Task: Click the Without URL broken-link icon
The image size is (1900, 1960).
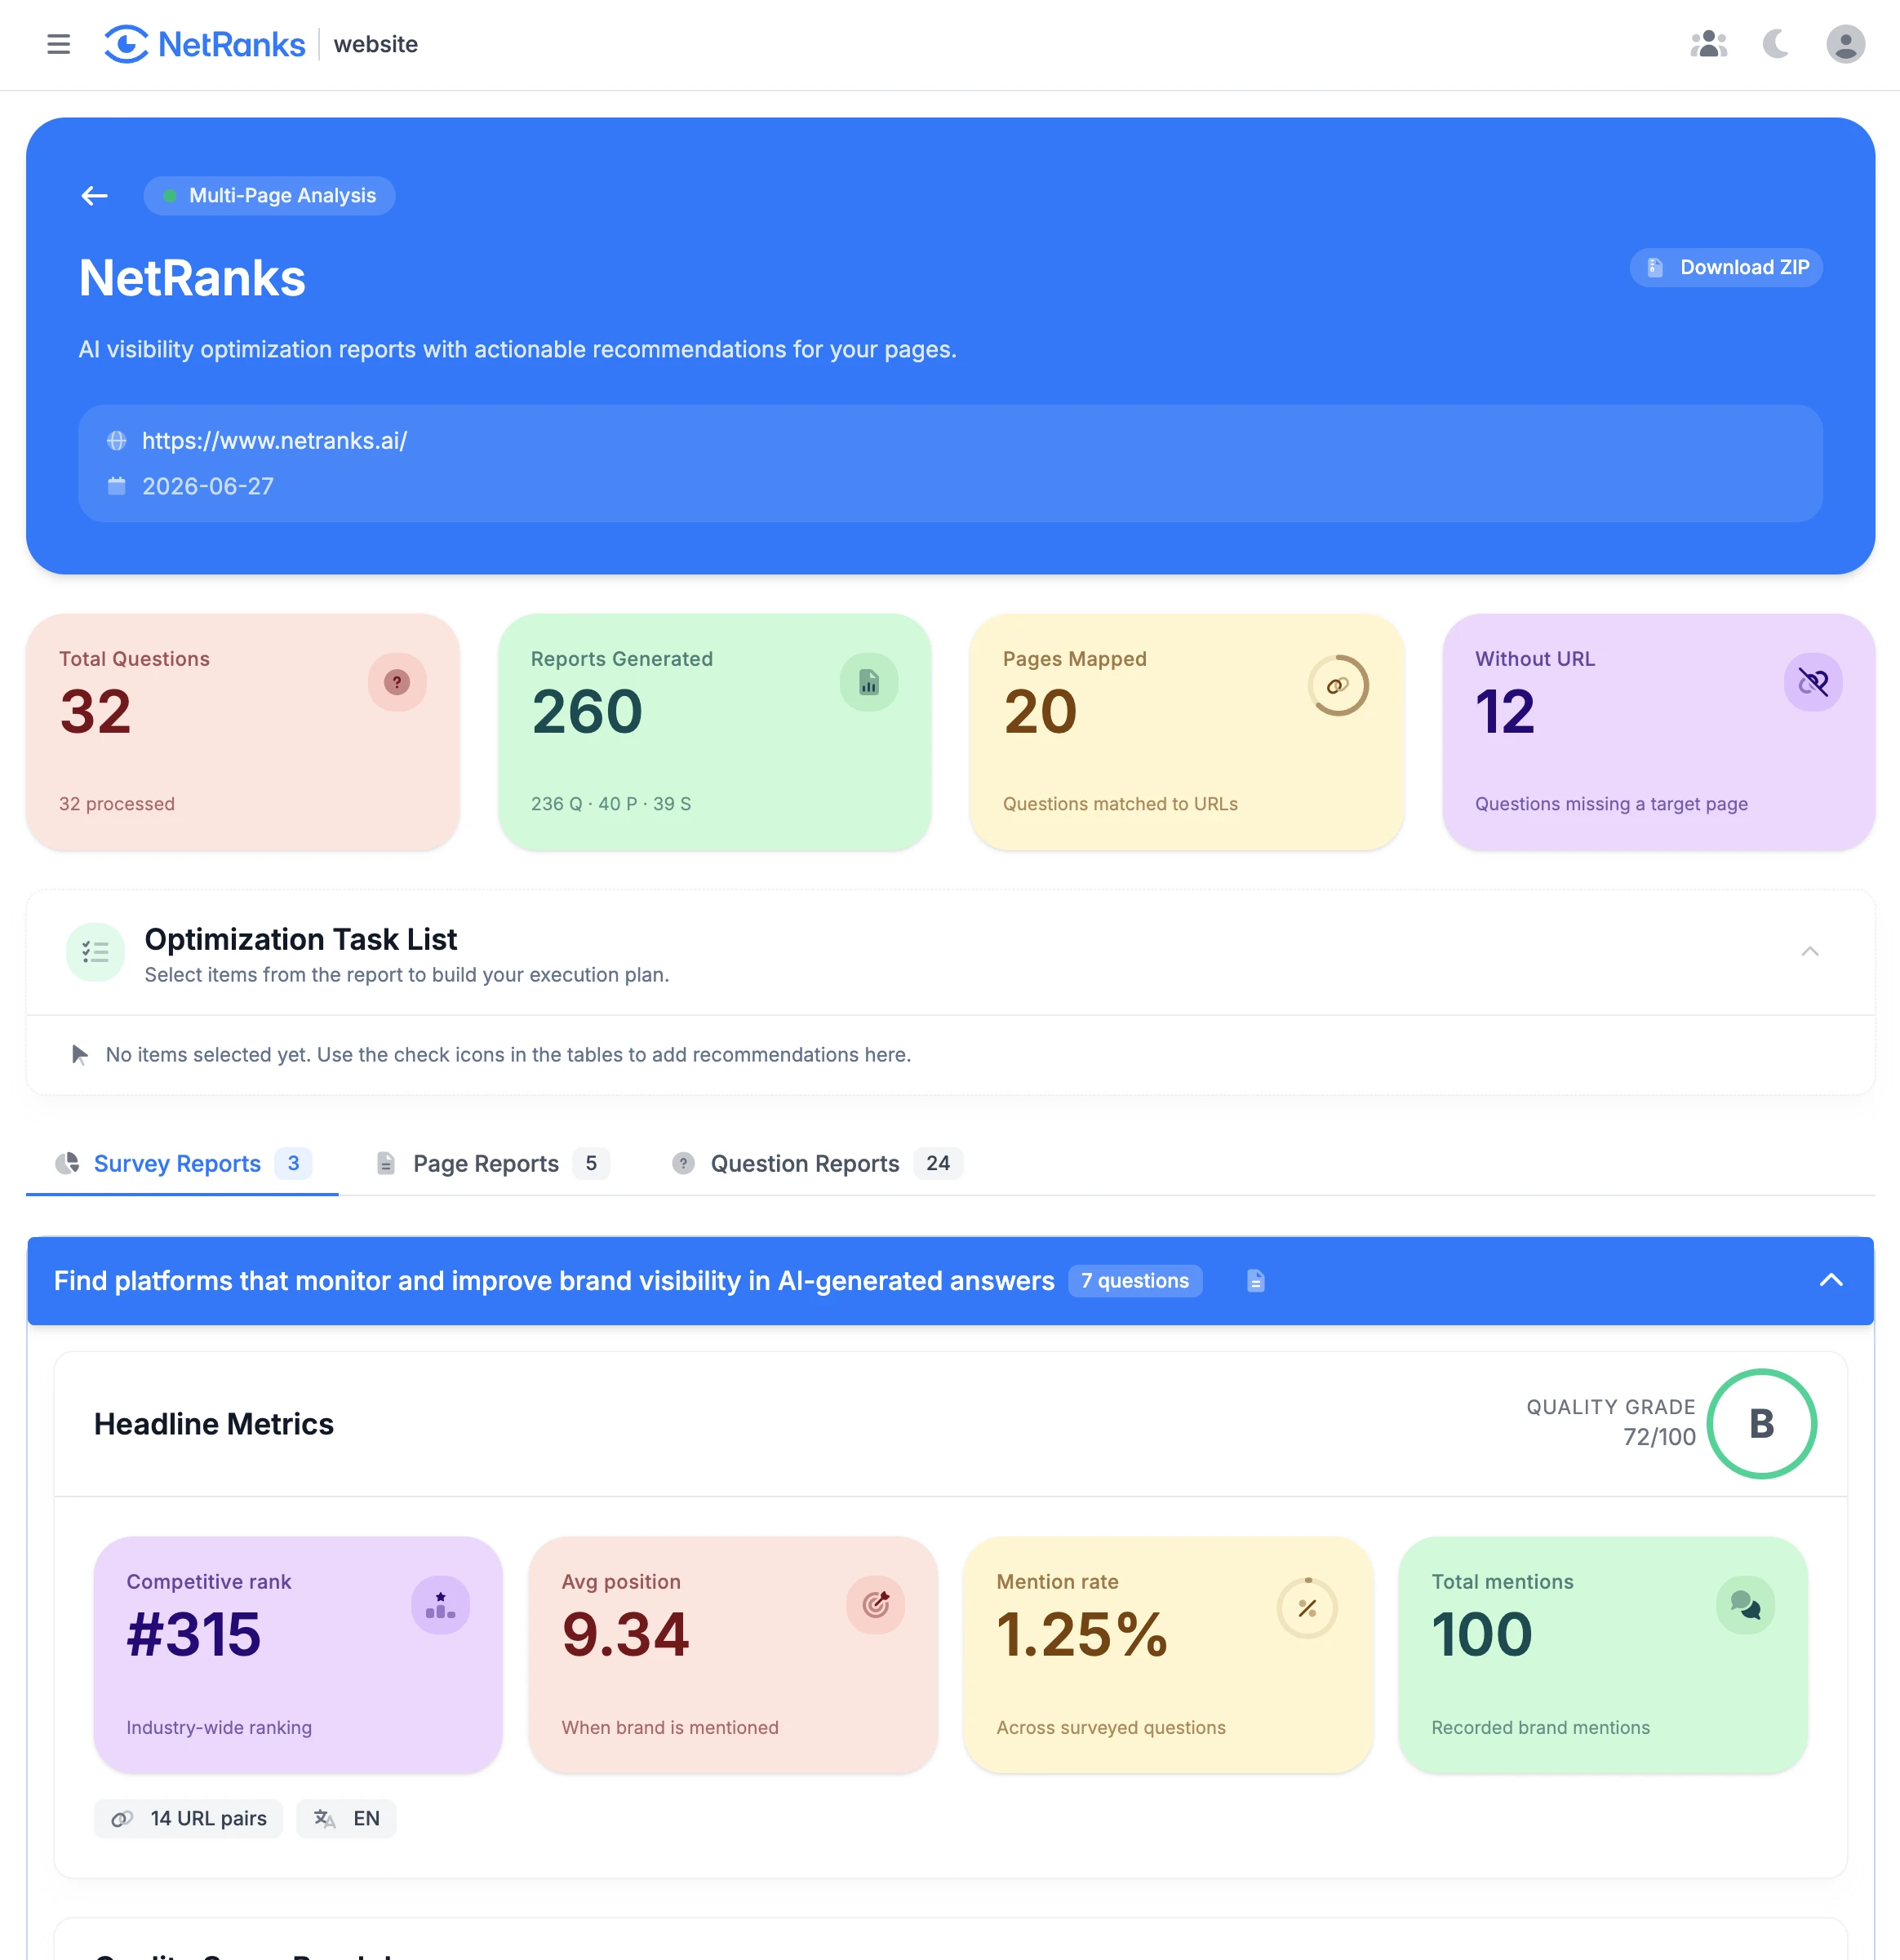Action: 1813,682
